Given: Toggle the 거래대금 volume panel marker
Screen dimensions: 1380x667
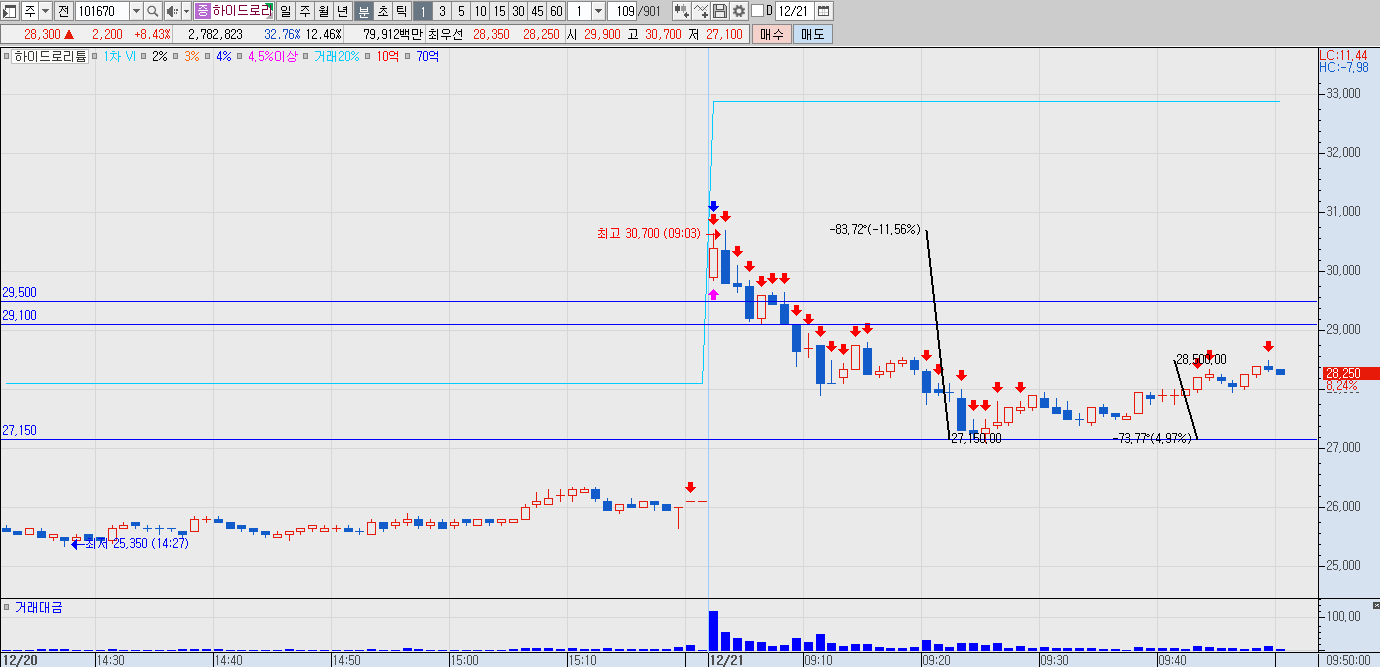Looking at the screenshot, I should click(7, 607).
